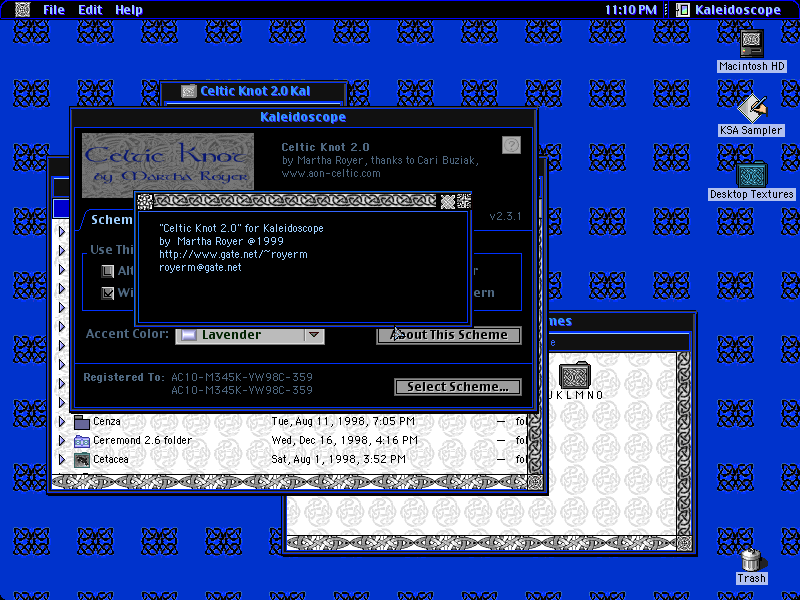
Task: Click the v2.3.1 version label
Action: pyautogui.click(x=505, y=216)
